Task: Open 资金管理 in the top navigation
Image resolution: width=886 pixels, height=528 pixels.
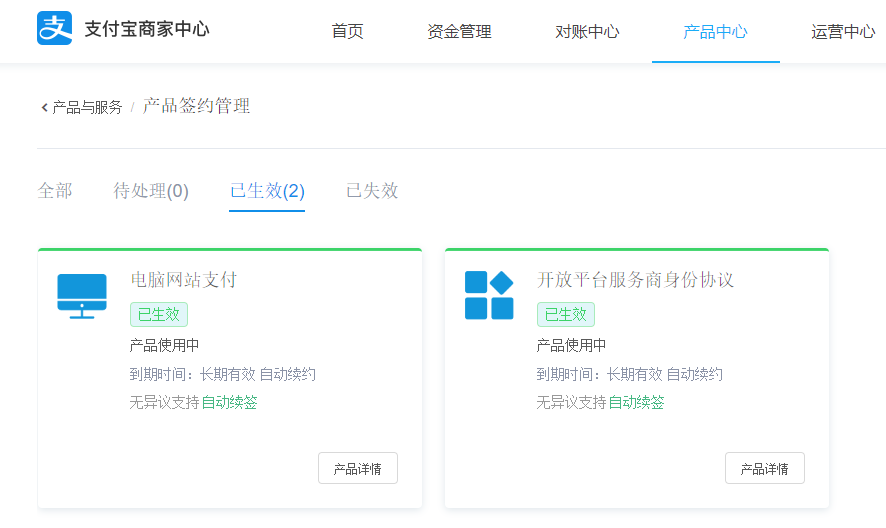Action: [x=459, y=32]
